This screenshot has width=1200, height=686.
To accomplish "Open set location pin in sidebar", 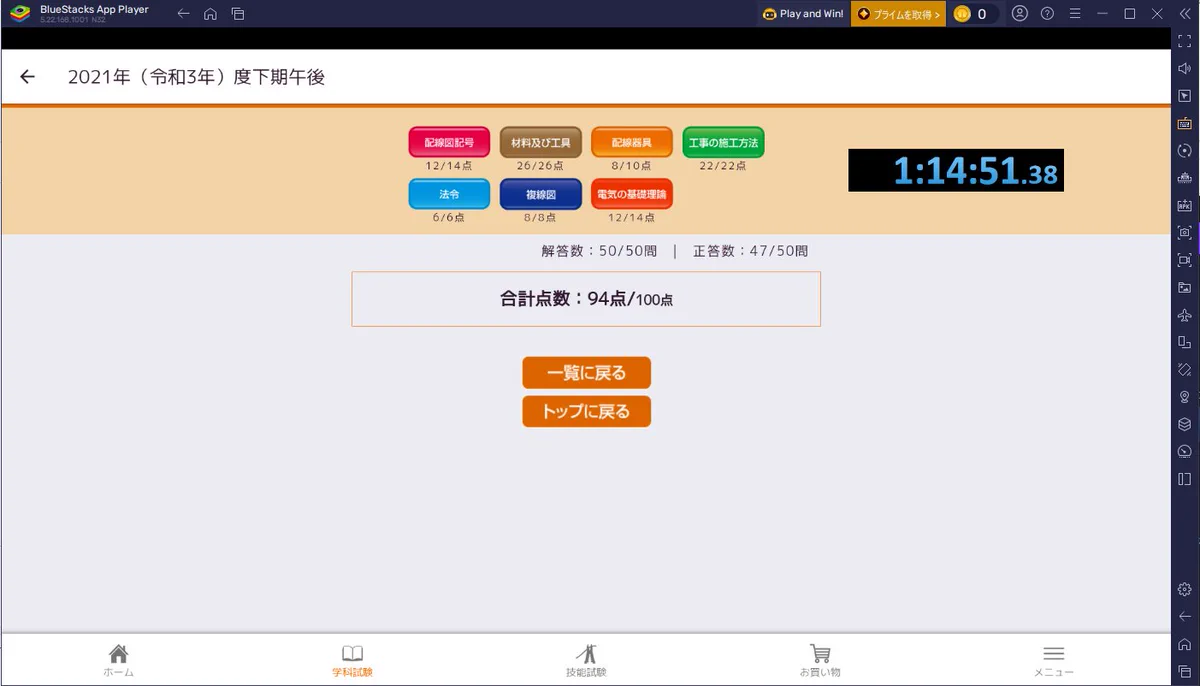I will click(1185, 397).
